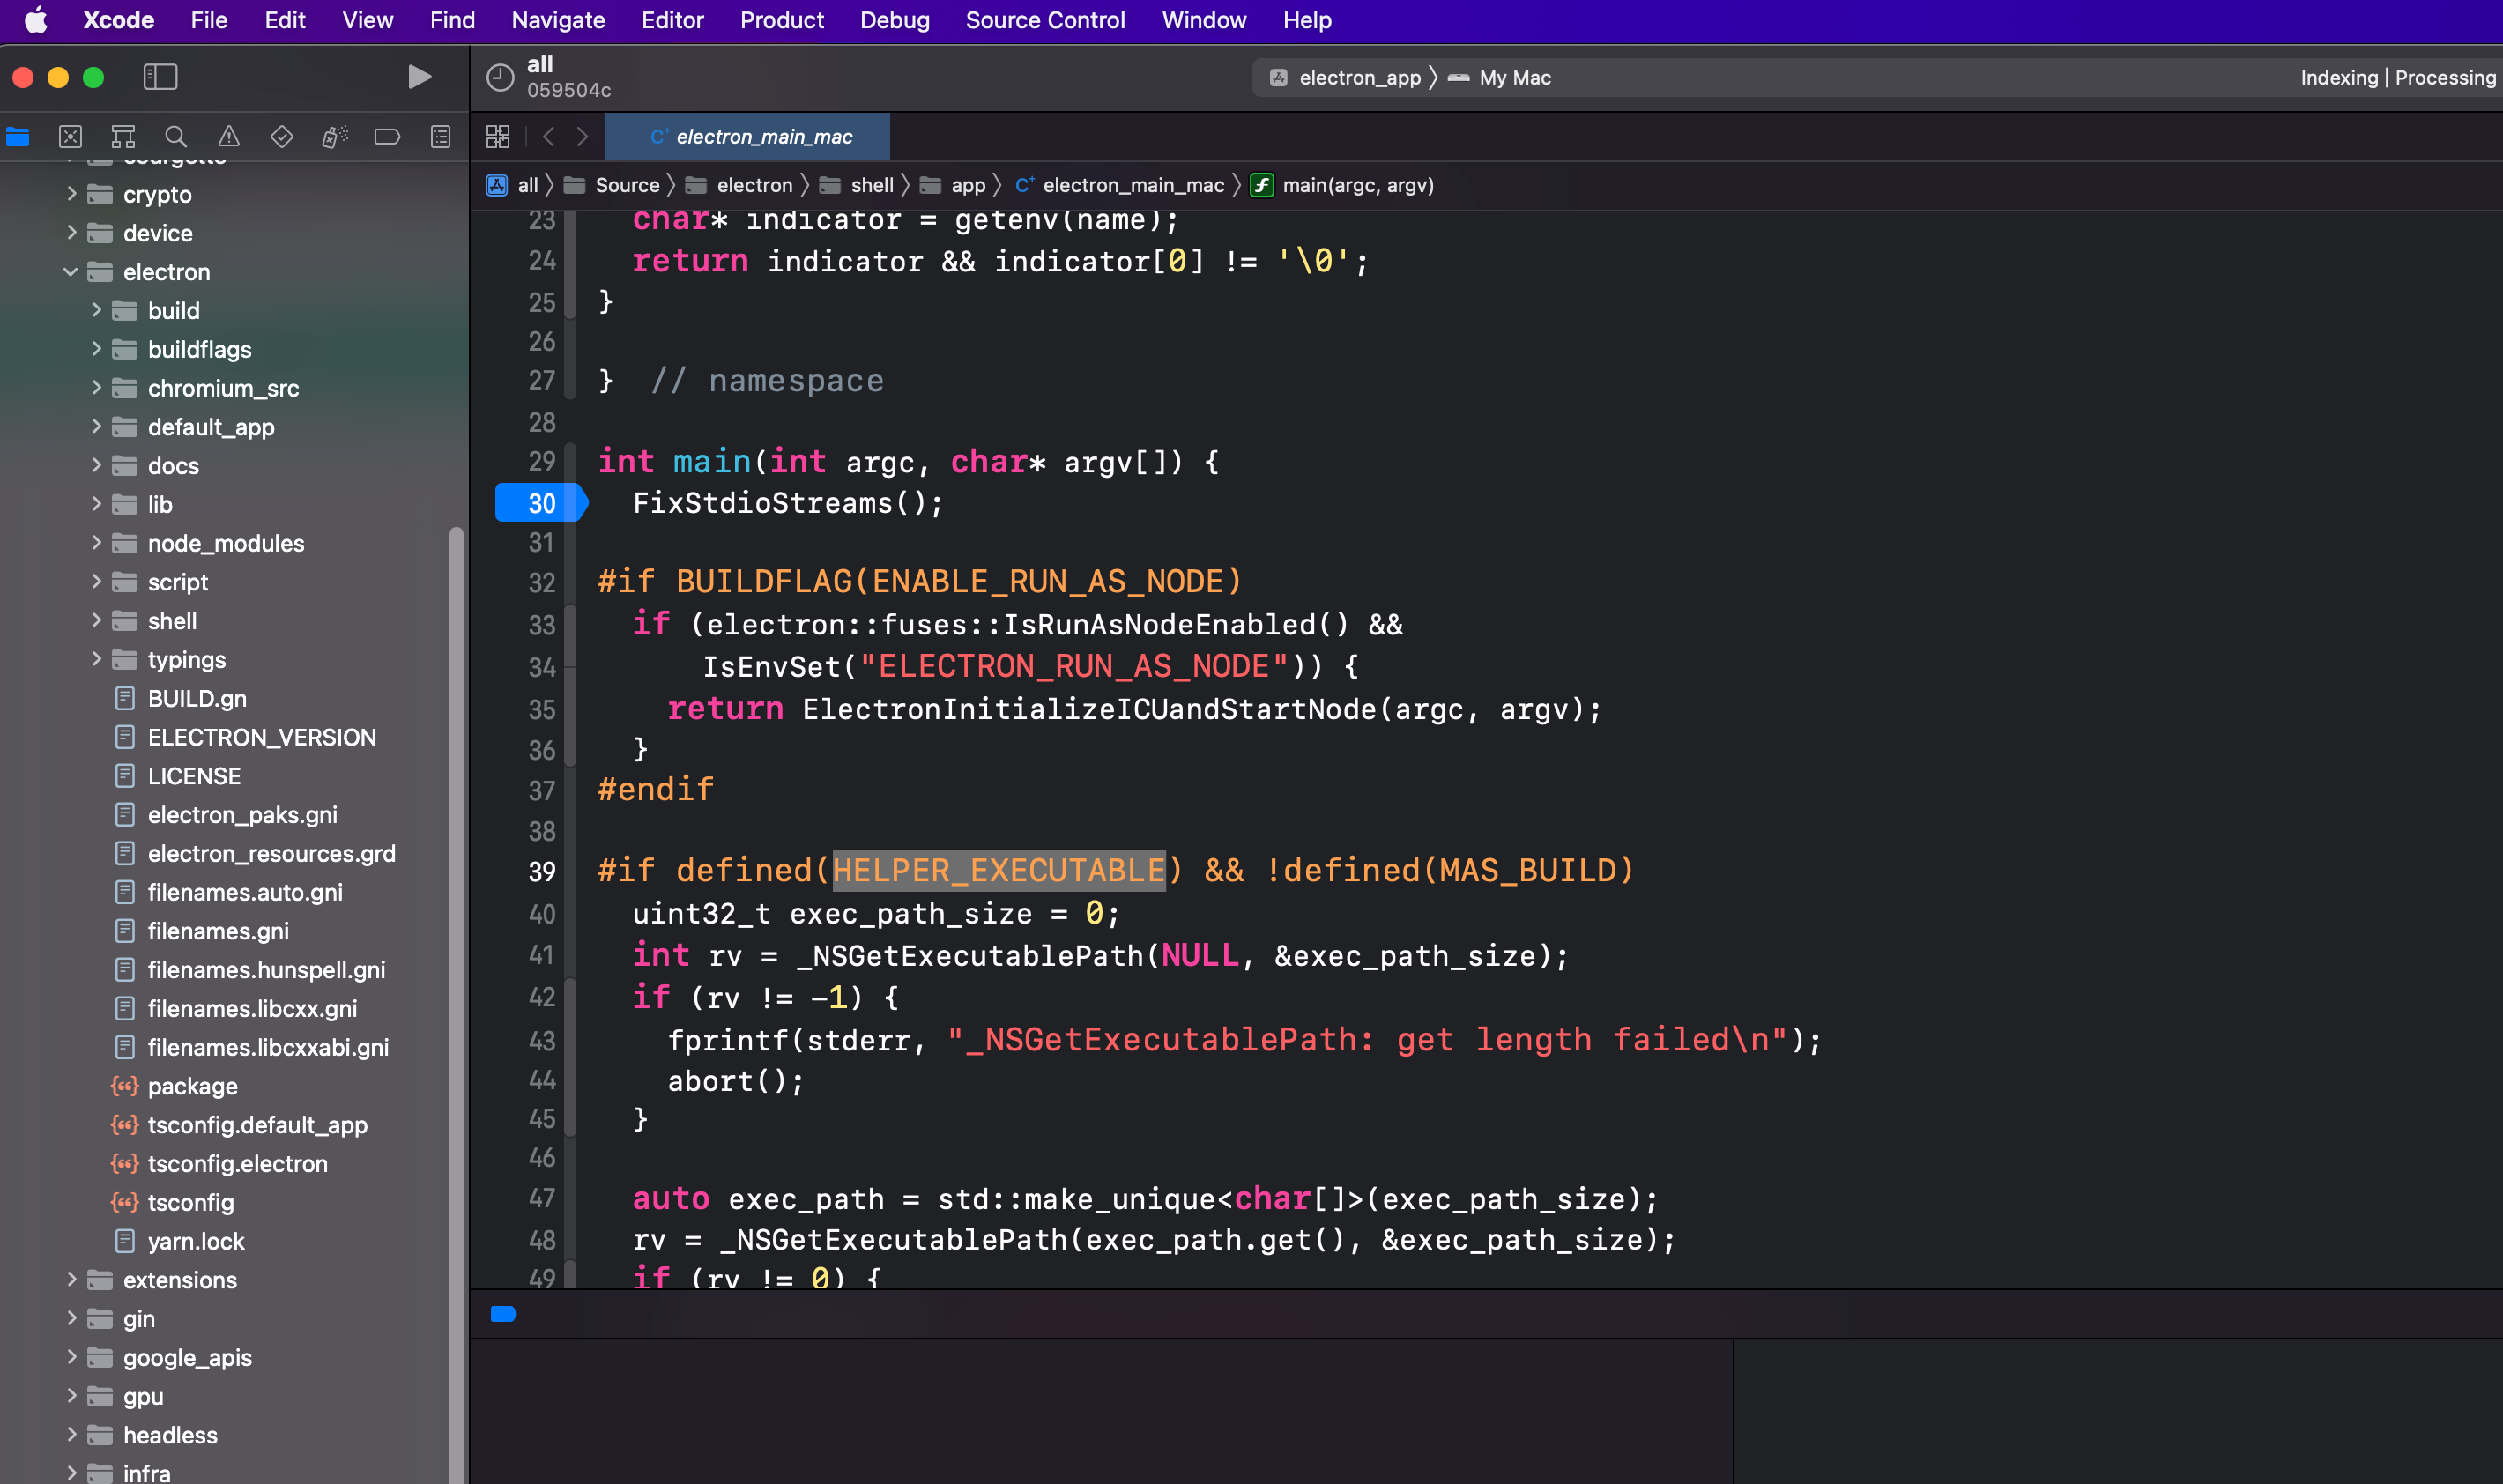Select filenames.hunspell.gni file
Viewport: 2503px width, 1484px height.
(265, 970)
